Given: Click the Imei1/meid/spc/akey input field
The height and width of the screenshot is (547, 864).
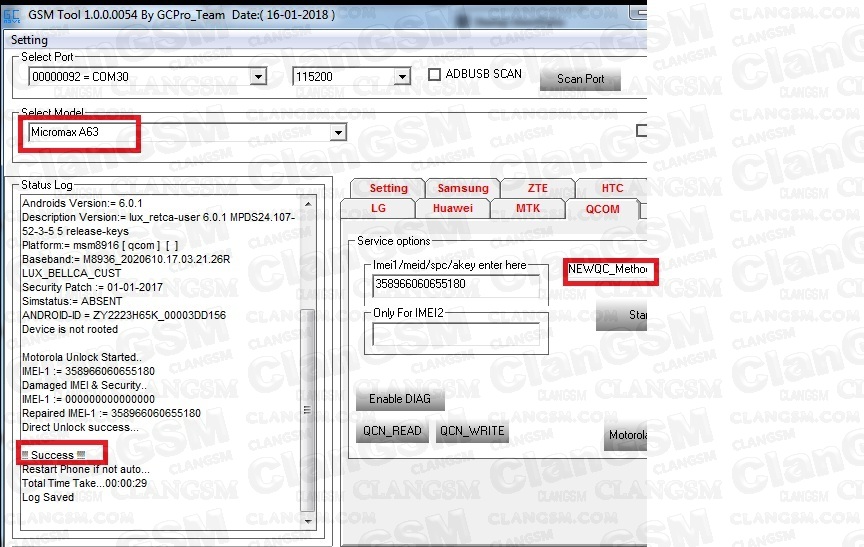Looking at the screenshot, I should [456, 285].
